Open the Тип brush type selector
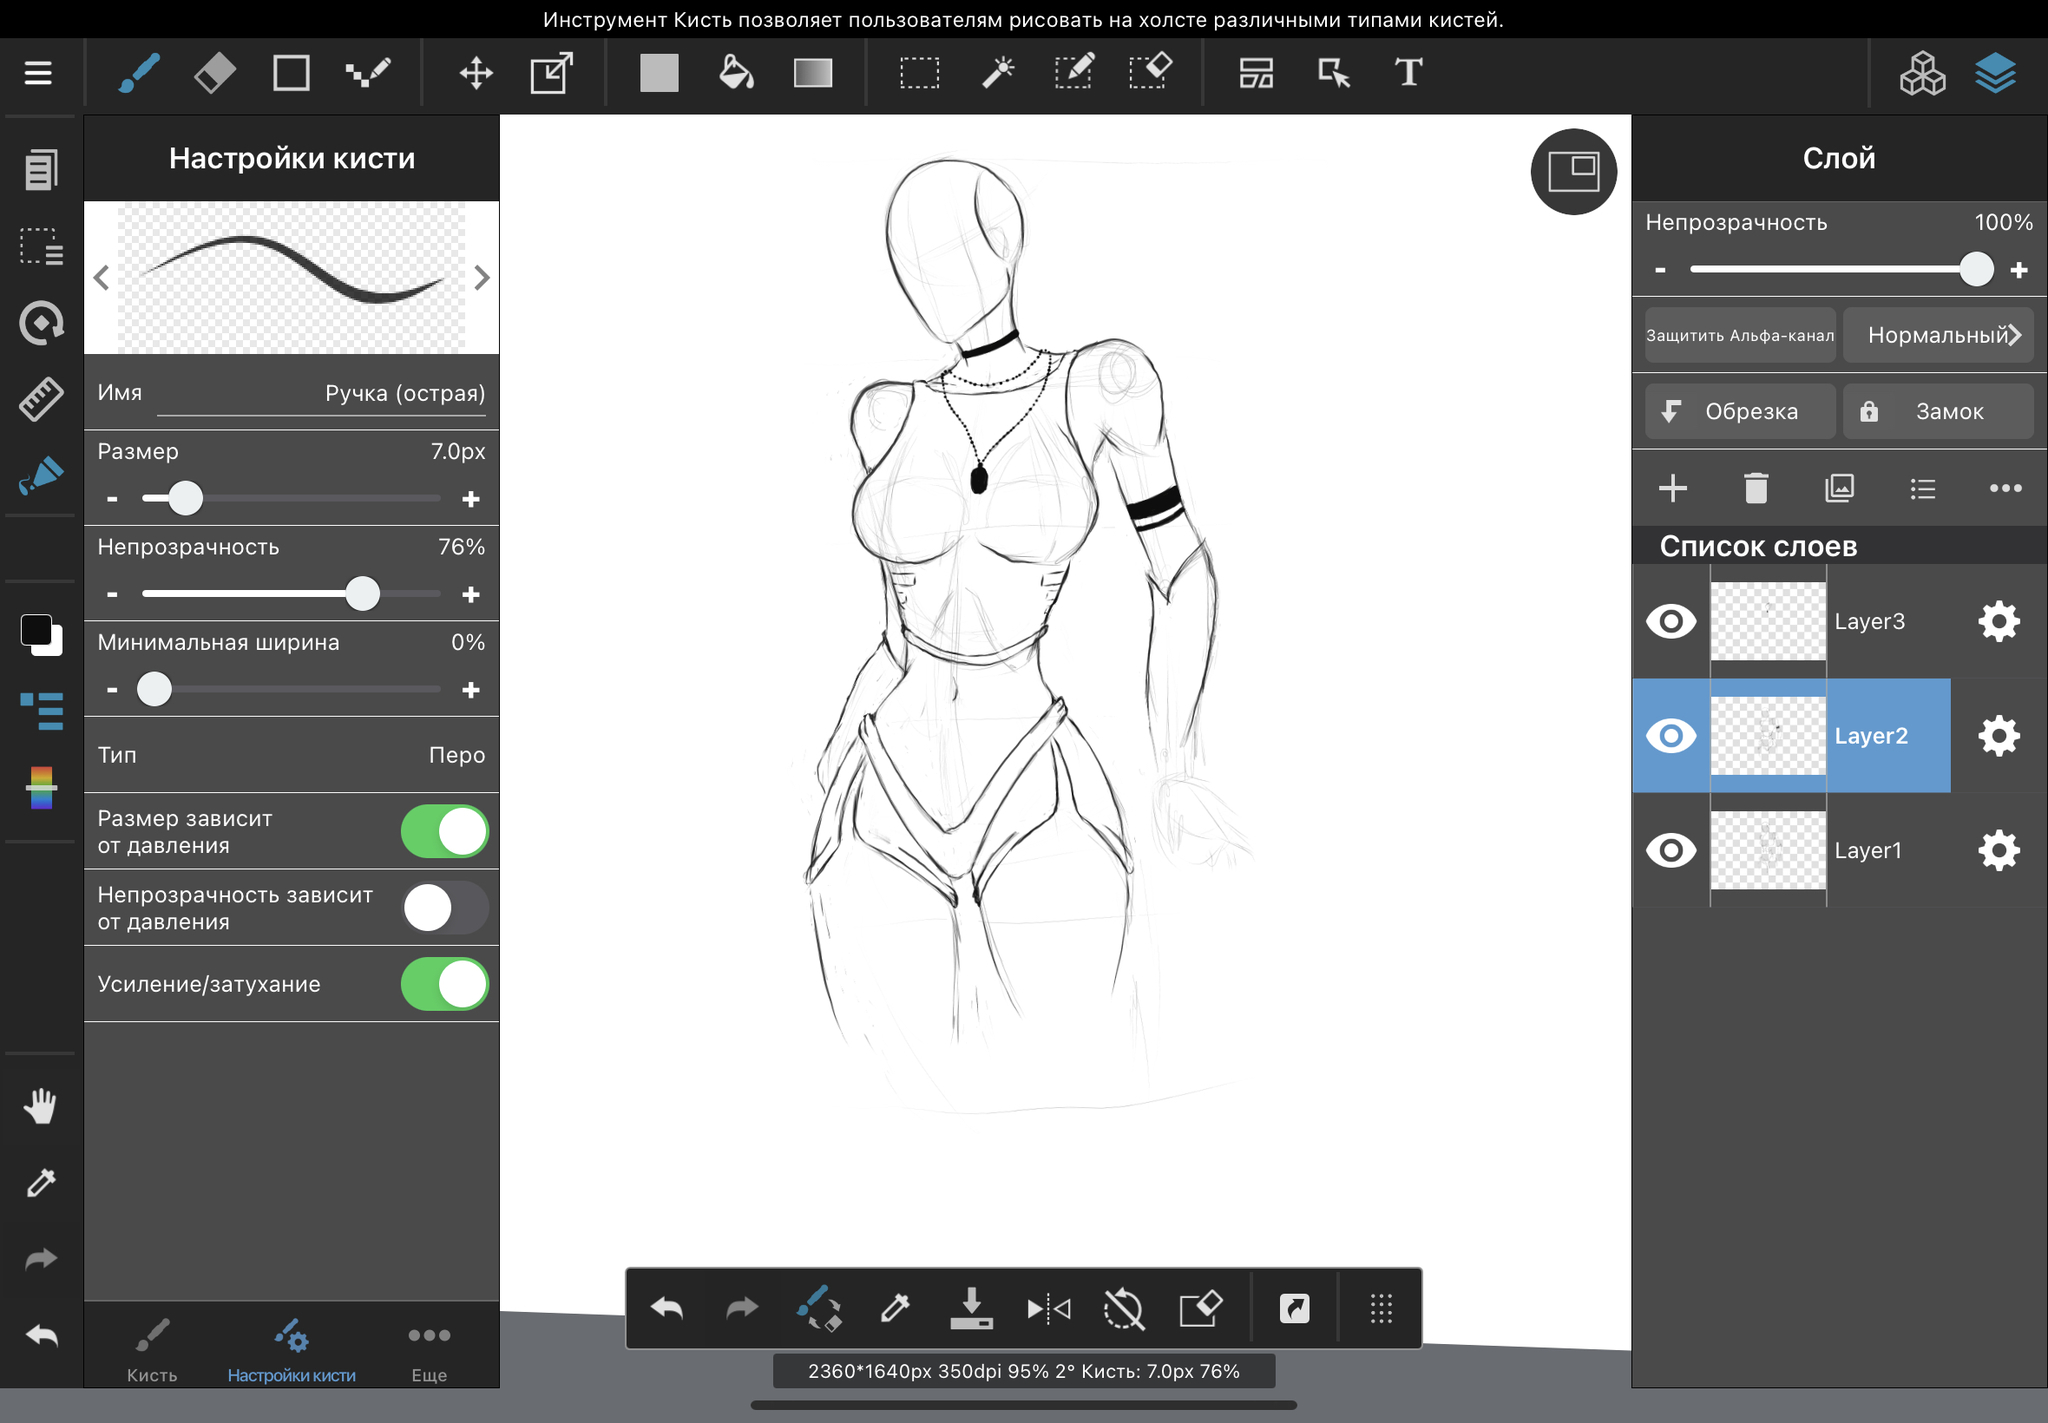 (x=291, y=755)
